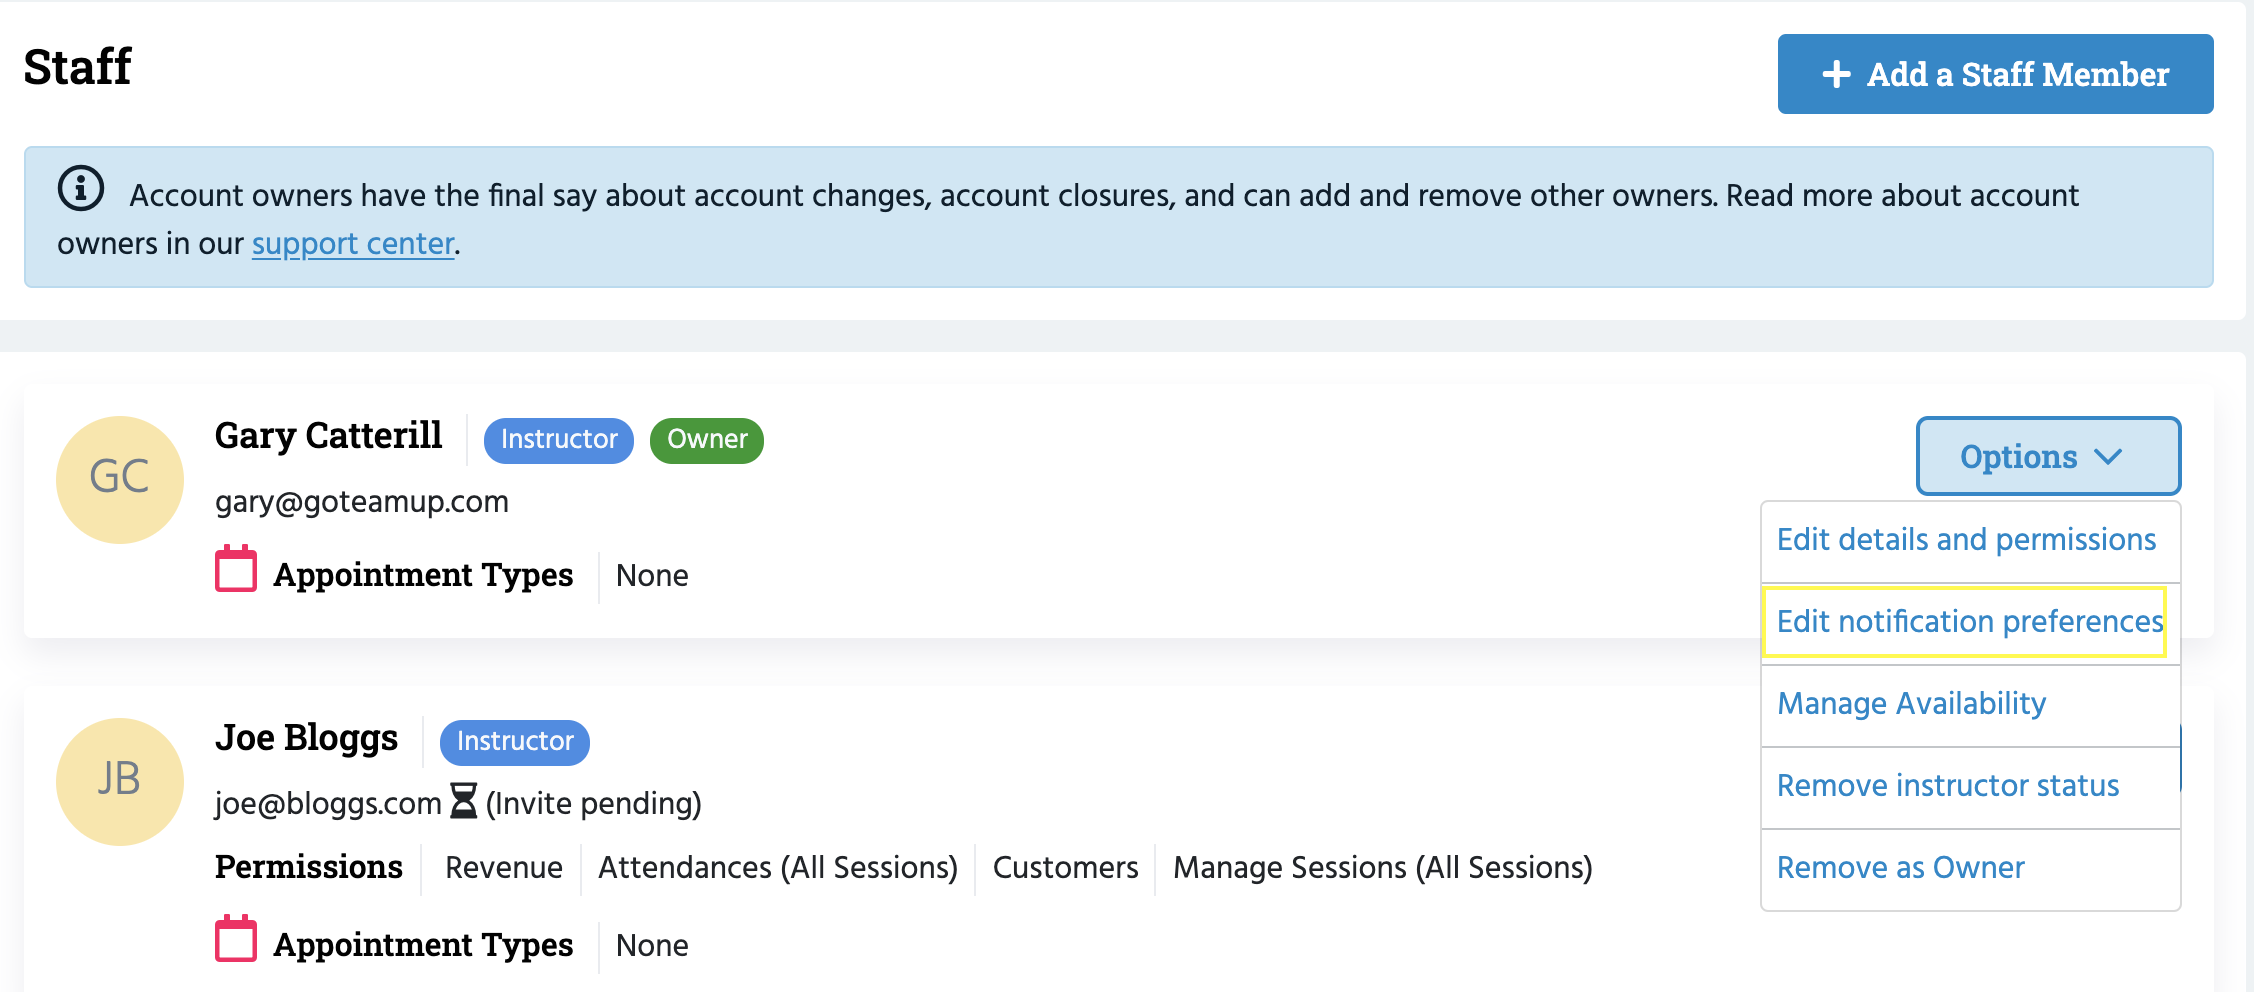Click the chevron arrow on the Options button
Image resolution: width=2254 pixels, height=992 pixels.
coord(2108,457)
